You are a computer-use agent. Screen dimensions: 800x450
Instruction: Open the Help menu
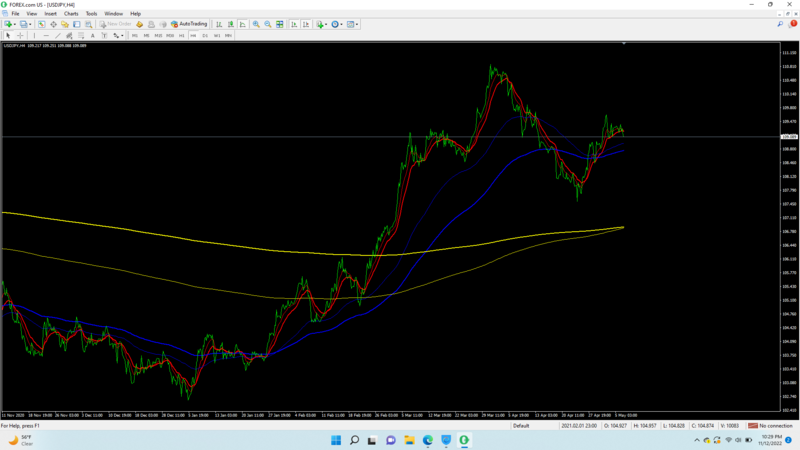click(x=135, y=14)
